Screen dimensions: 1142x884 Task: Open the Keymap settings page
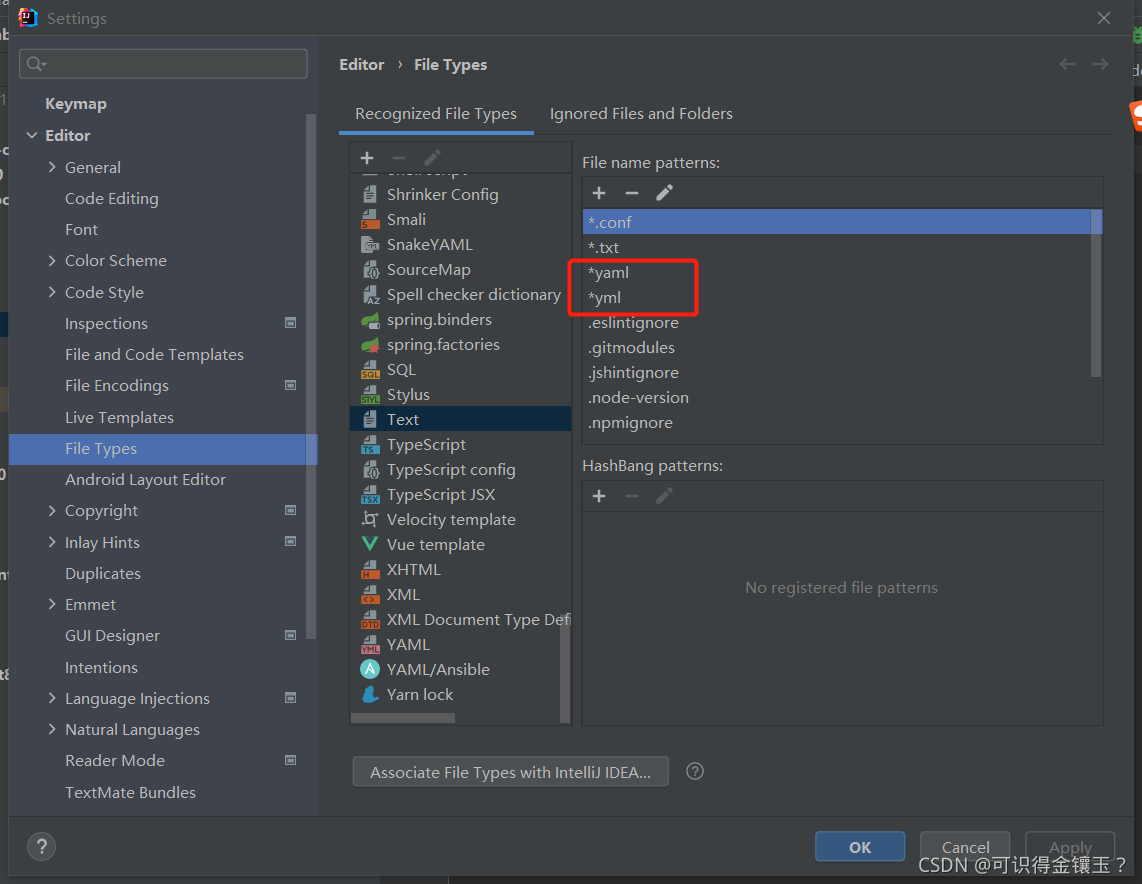(x=76, y=104)
